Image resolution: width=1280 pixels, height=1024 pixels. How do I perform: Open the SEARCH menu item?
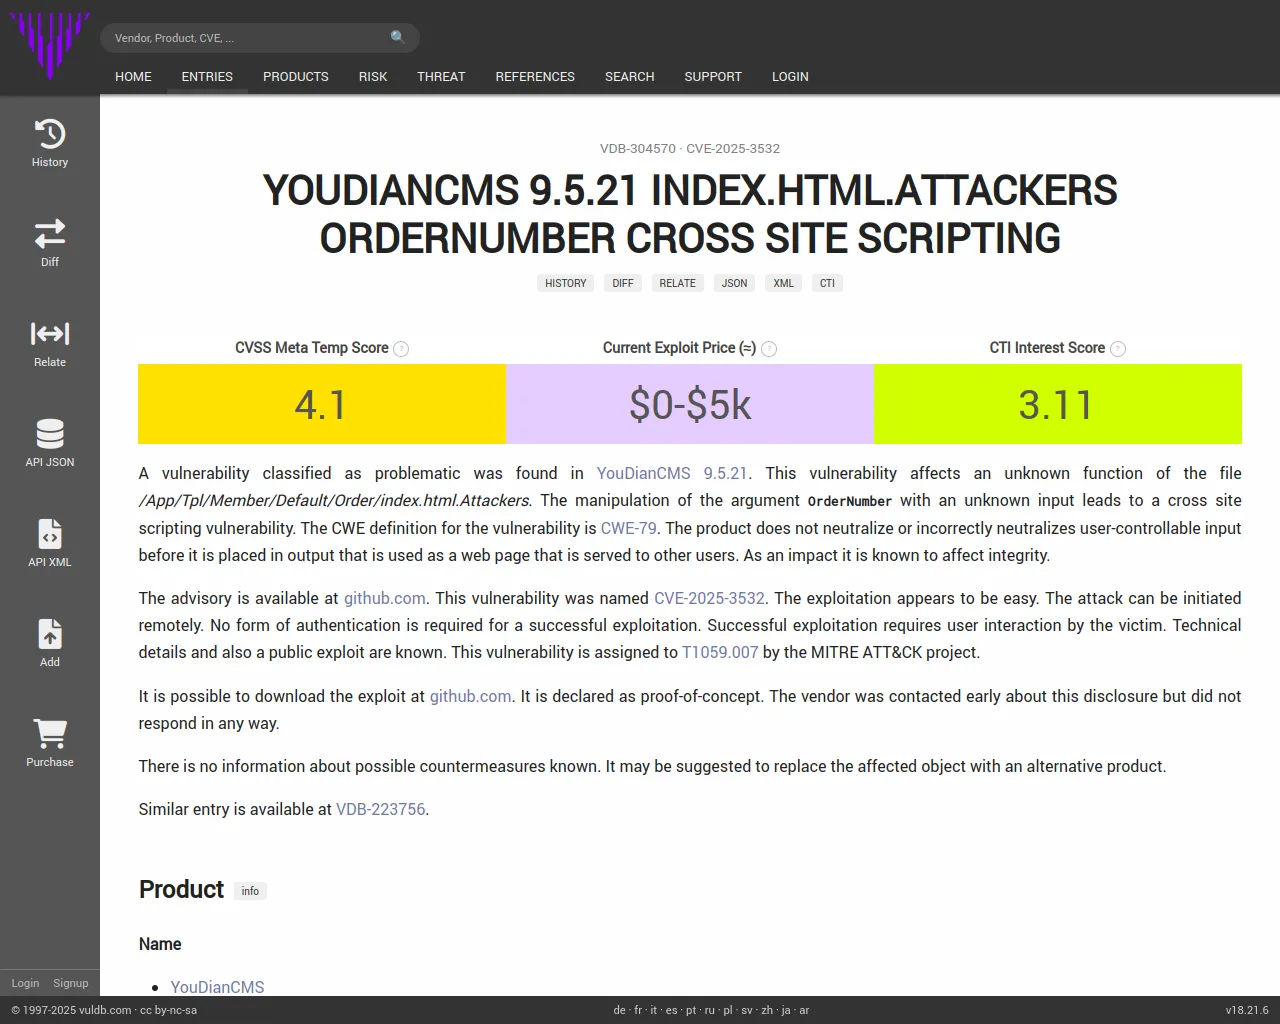[630, 77]
